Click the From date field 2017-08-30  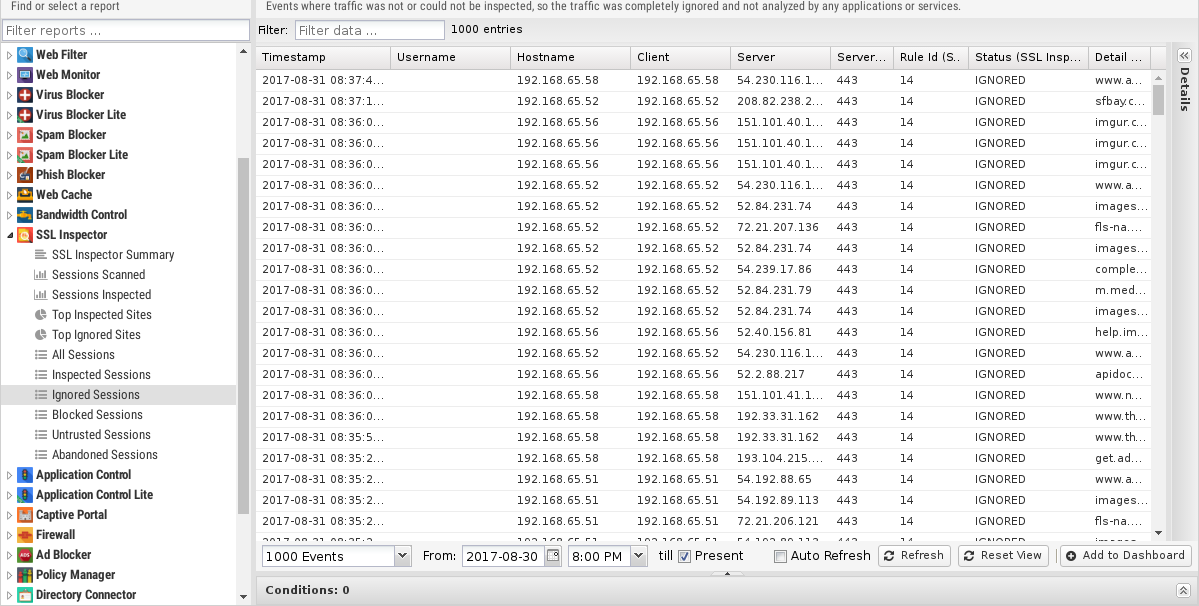503,556
